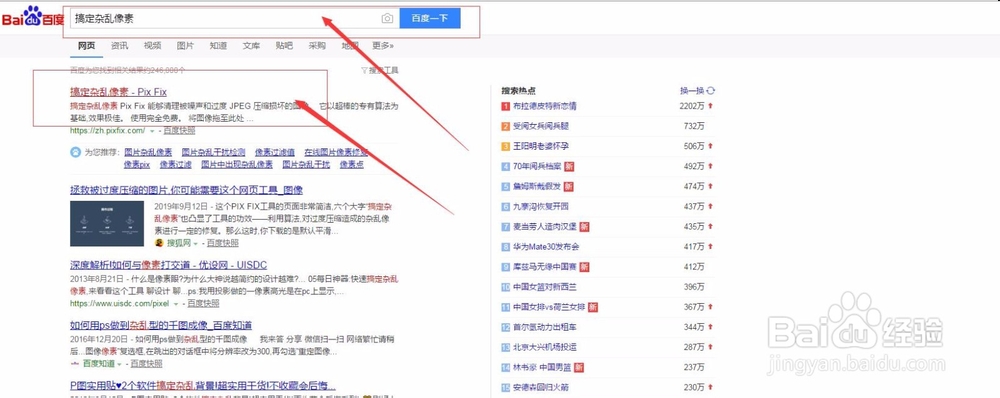Switch to the 视频 tab
Image resolution: width=1000 pixels, height=398 pixels.
(152, 46)
